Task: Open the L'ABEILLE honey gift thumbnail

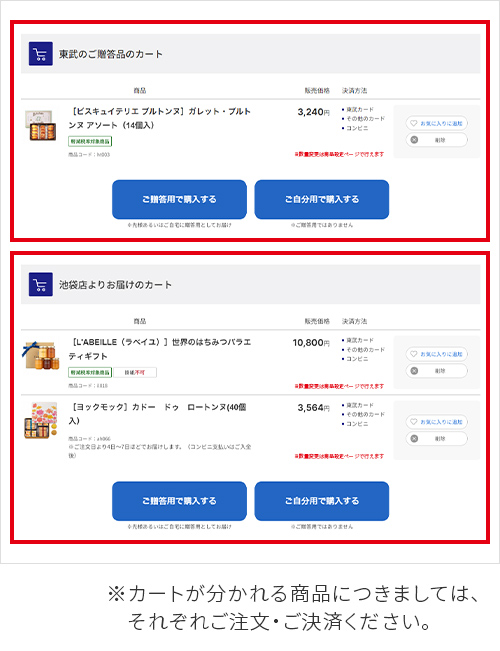Action: point(40,355)
